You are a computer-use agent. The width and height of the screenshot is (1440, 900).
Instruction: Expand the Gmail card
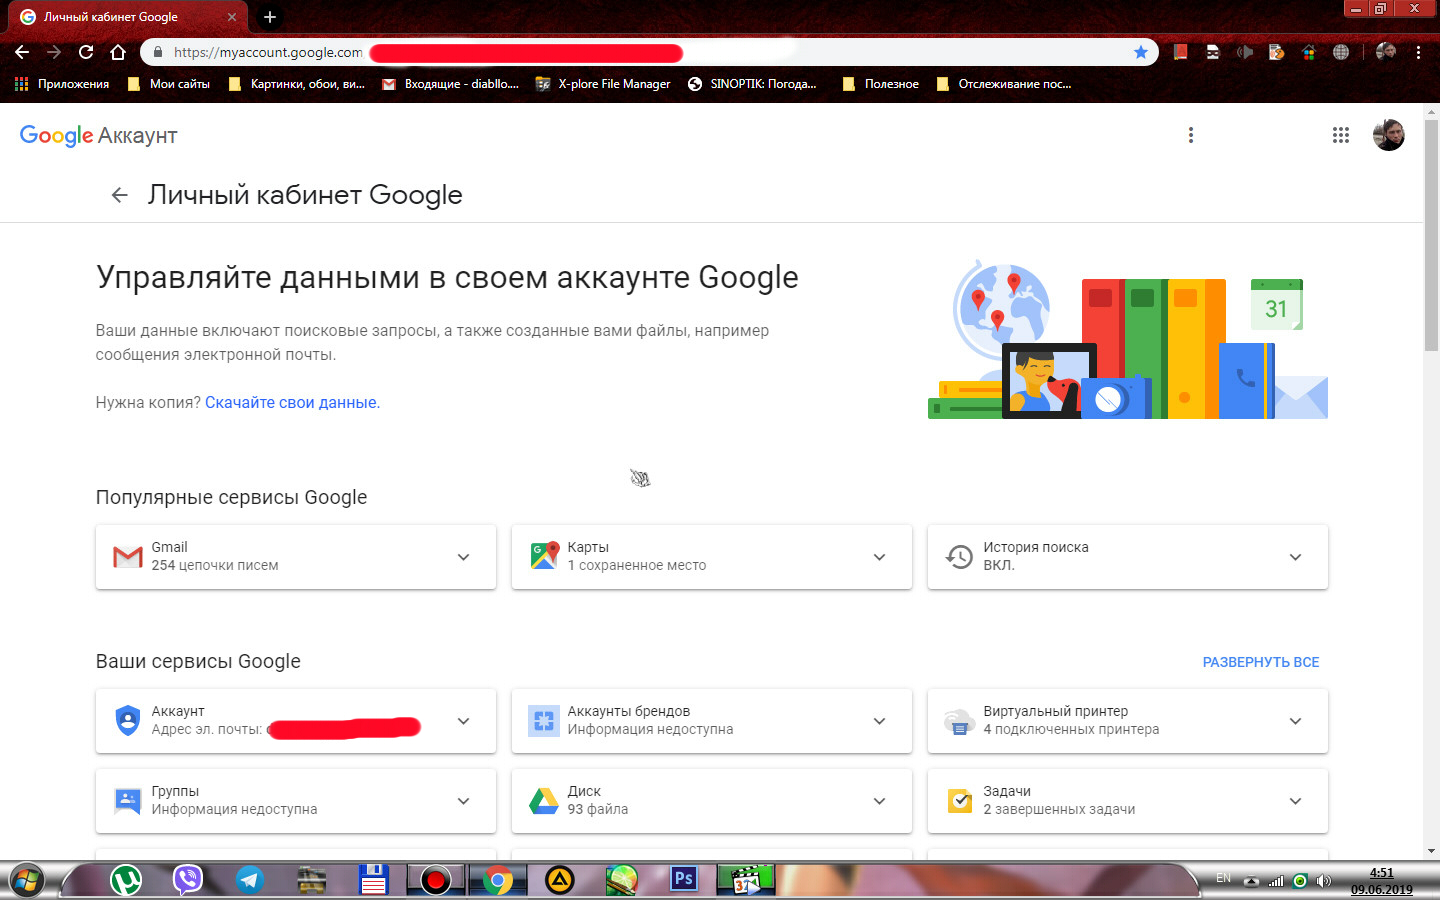[x=463, y=557]
